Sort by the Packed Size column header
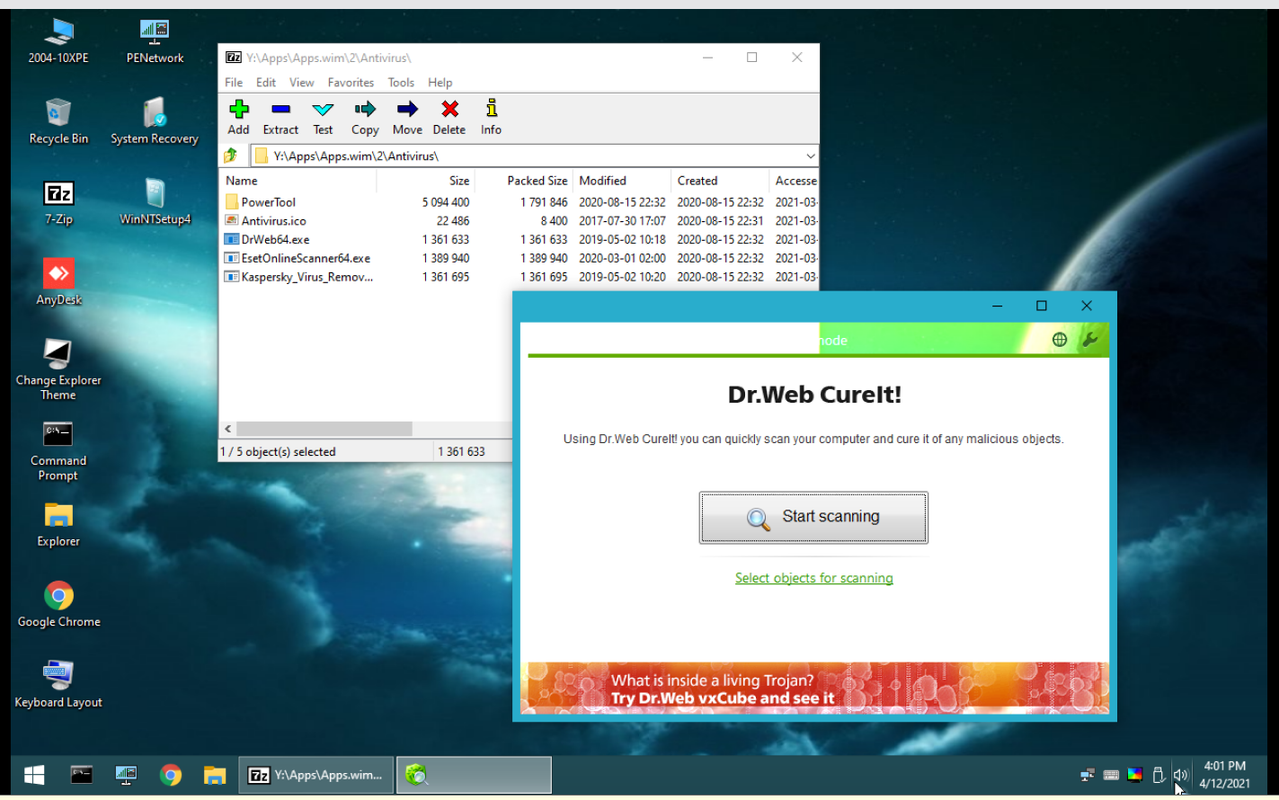Viewport: 1279px width, 800px height. coord(524,181)
